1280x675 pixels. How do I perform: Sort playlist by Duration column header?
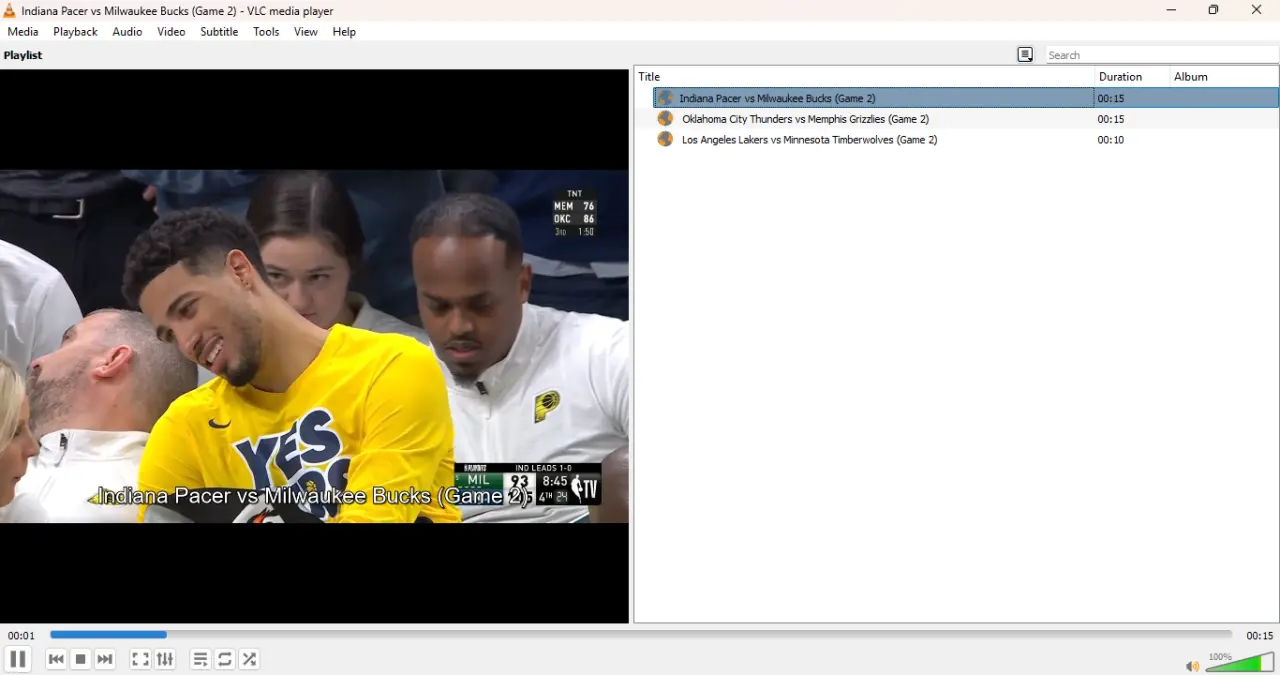[x=1132, y=77]
